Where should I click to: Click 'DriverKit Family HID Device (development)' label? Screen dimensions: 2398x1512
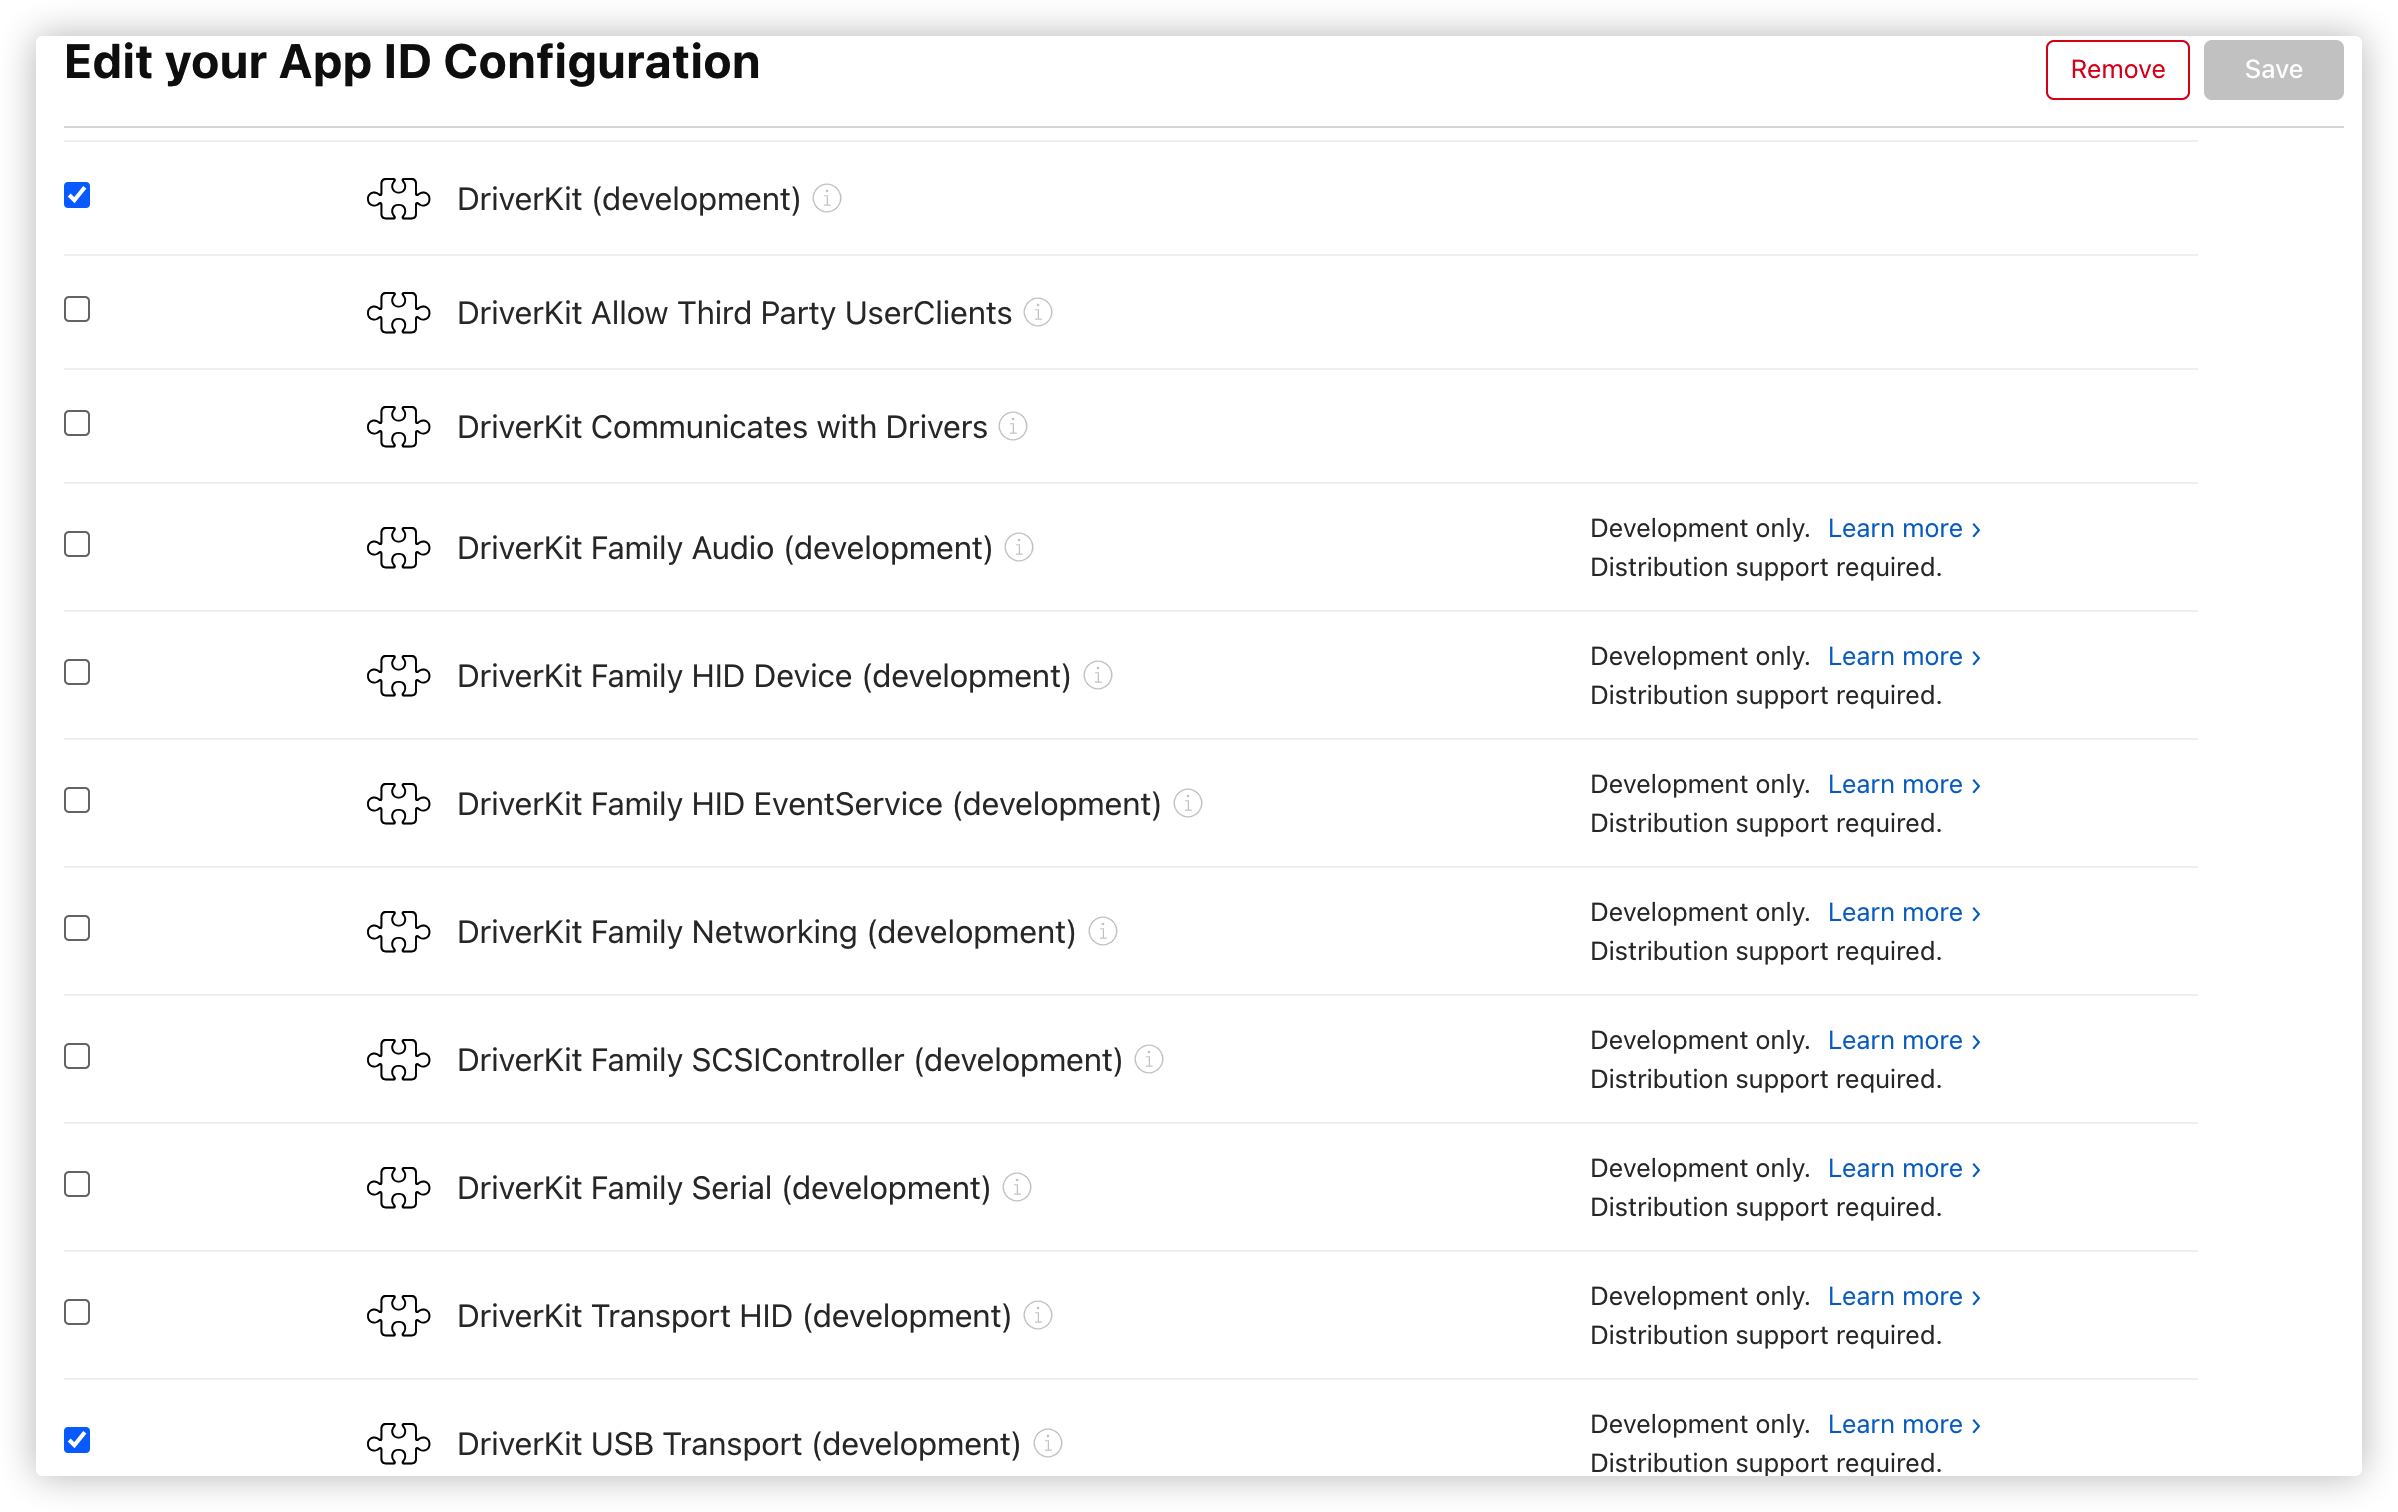click(x=764, y=676)
